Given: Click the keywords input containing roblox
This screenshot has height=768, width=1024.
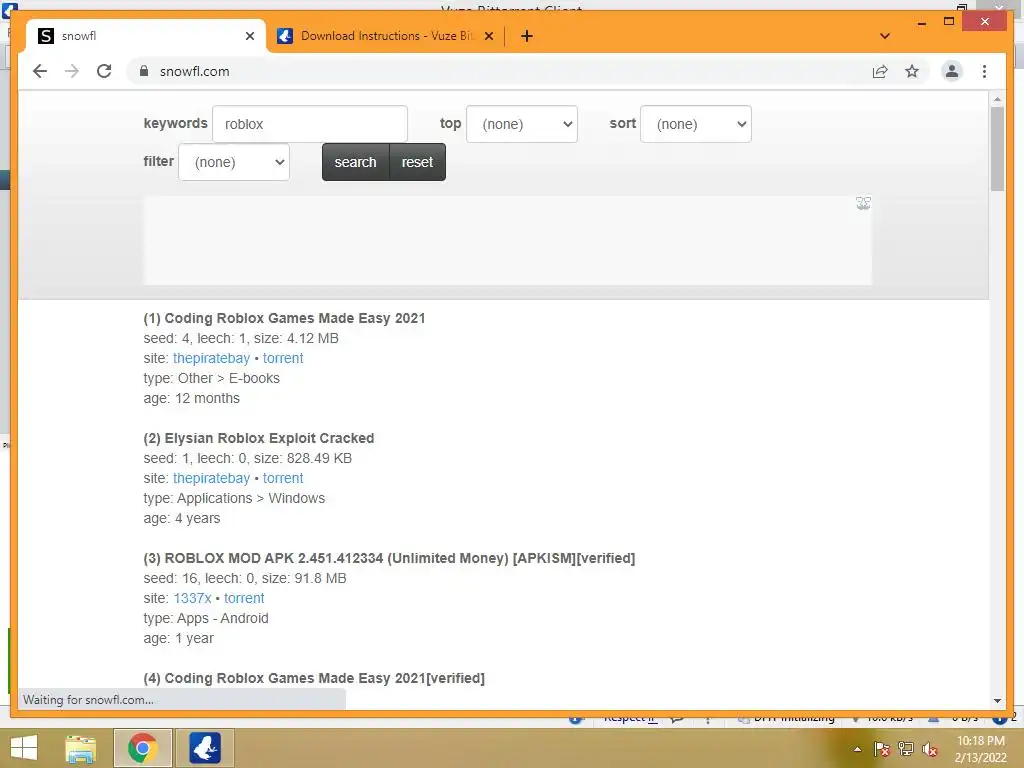Looking at the screenshot, I should [x=310, y=124].
